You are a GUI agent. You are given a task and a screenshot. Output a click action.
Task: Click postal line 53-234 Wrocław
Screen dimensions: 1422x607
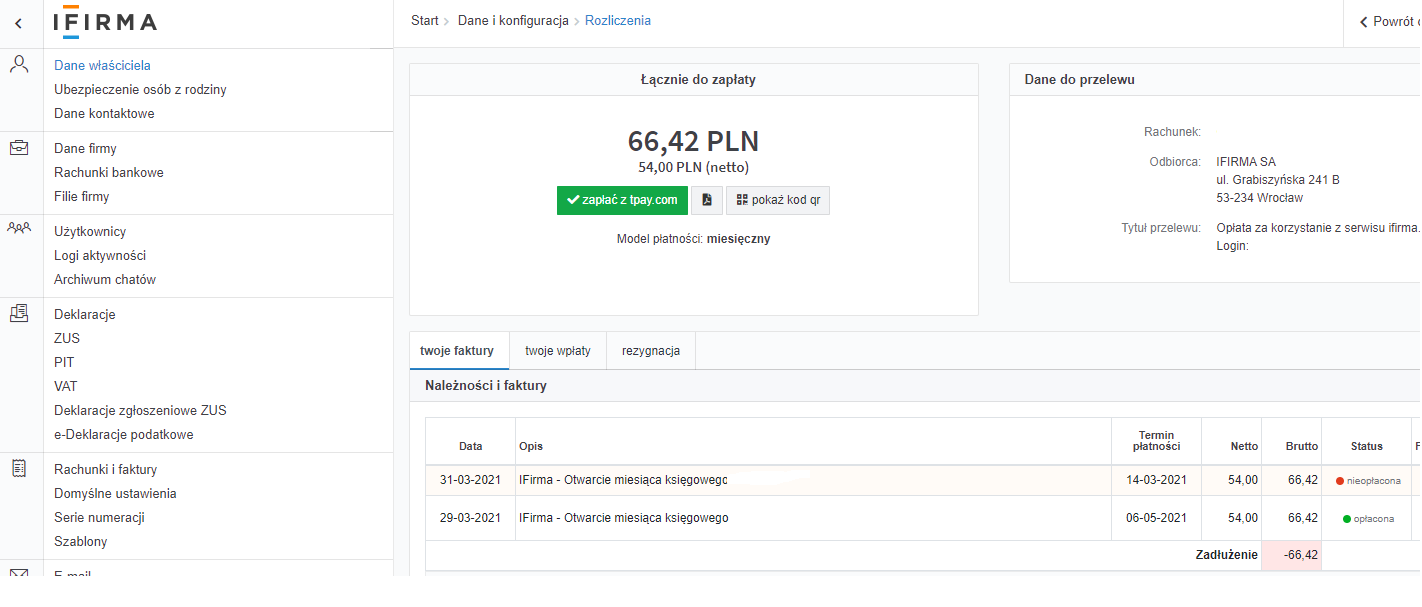pos(1259,198)
